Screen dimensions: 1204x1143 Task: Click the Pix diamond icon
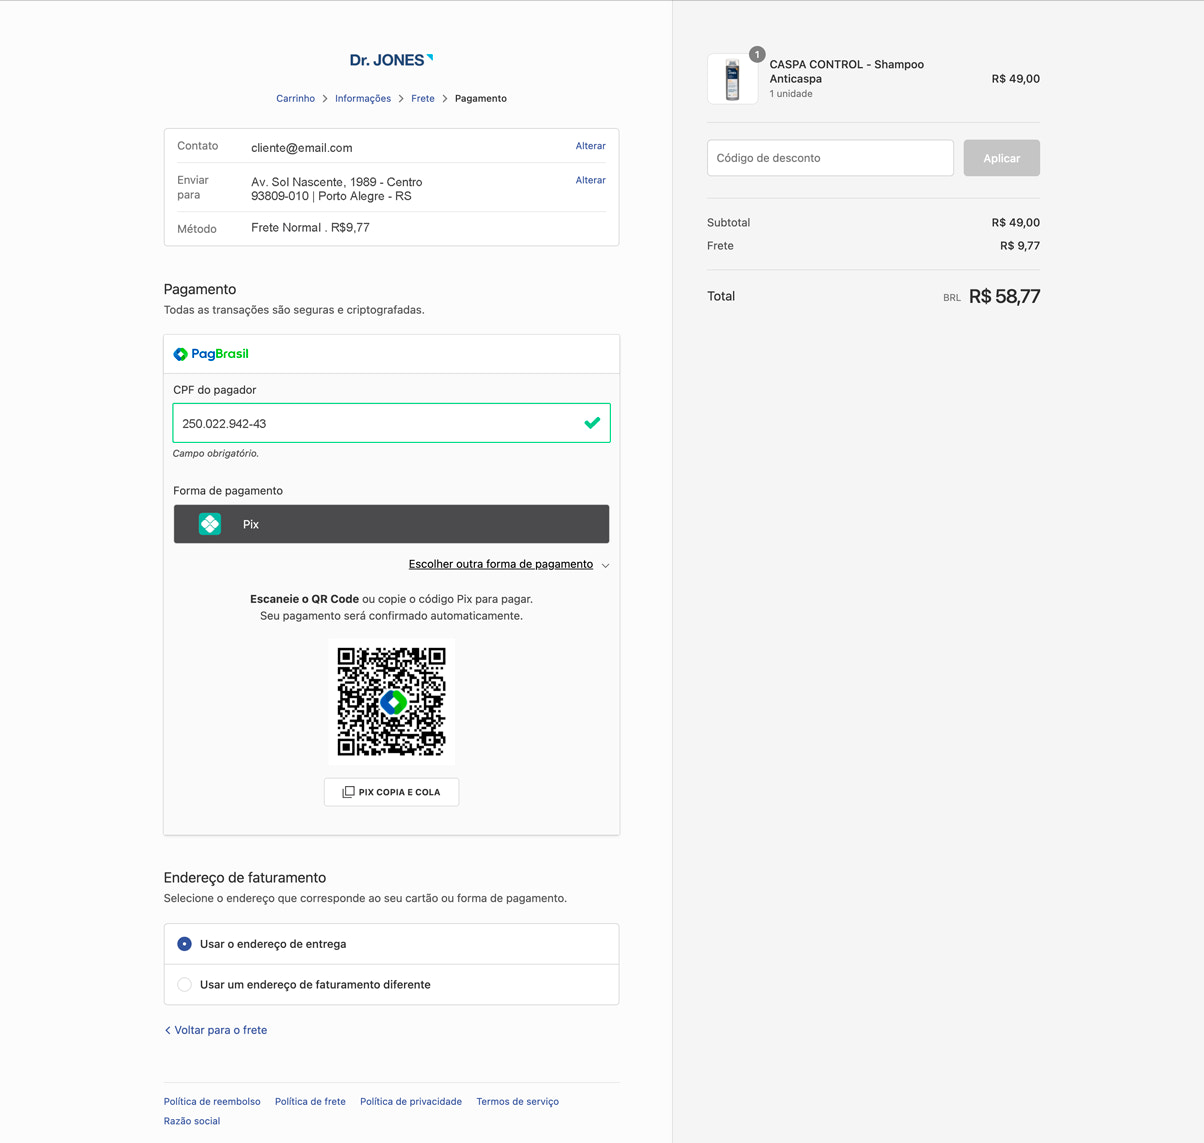pos(210,524)
